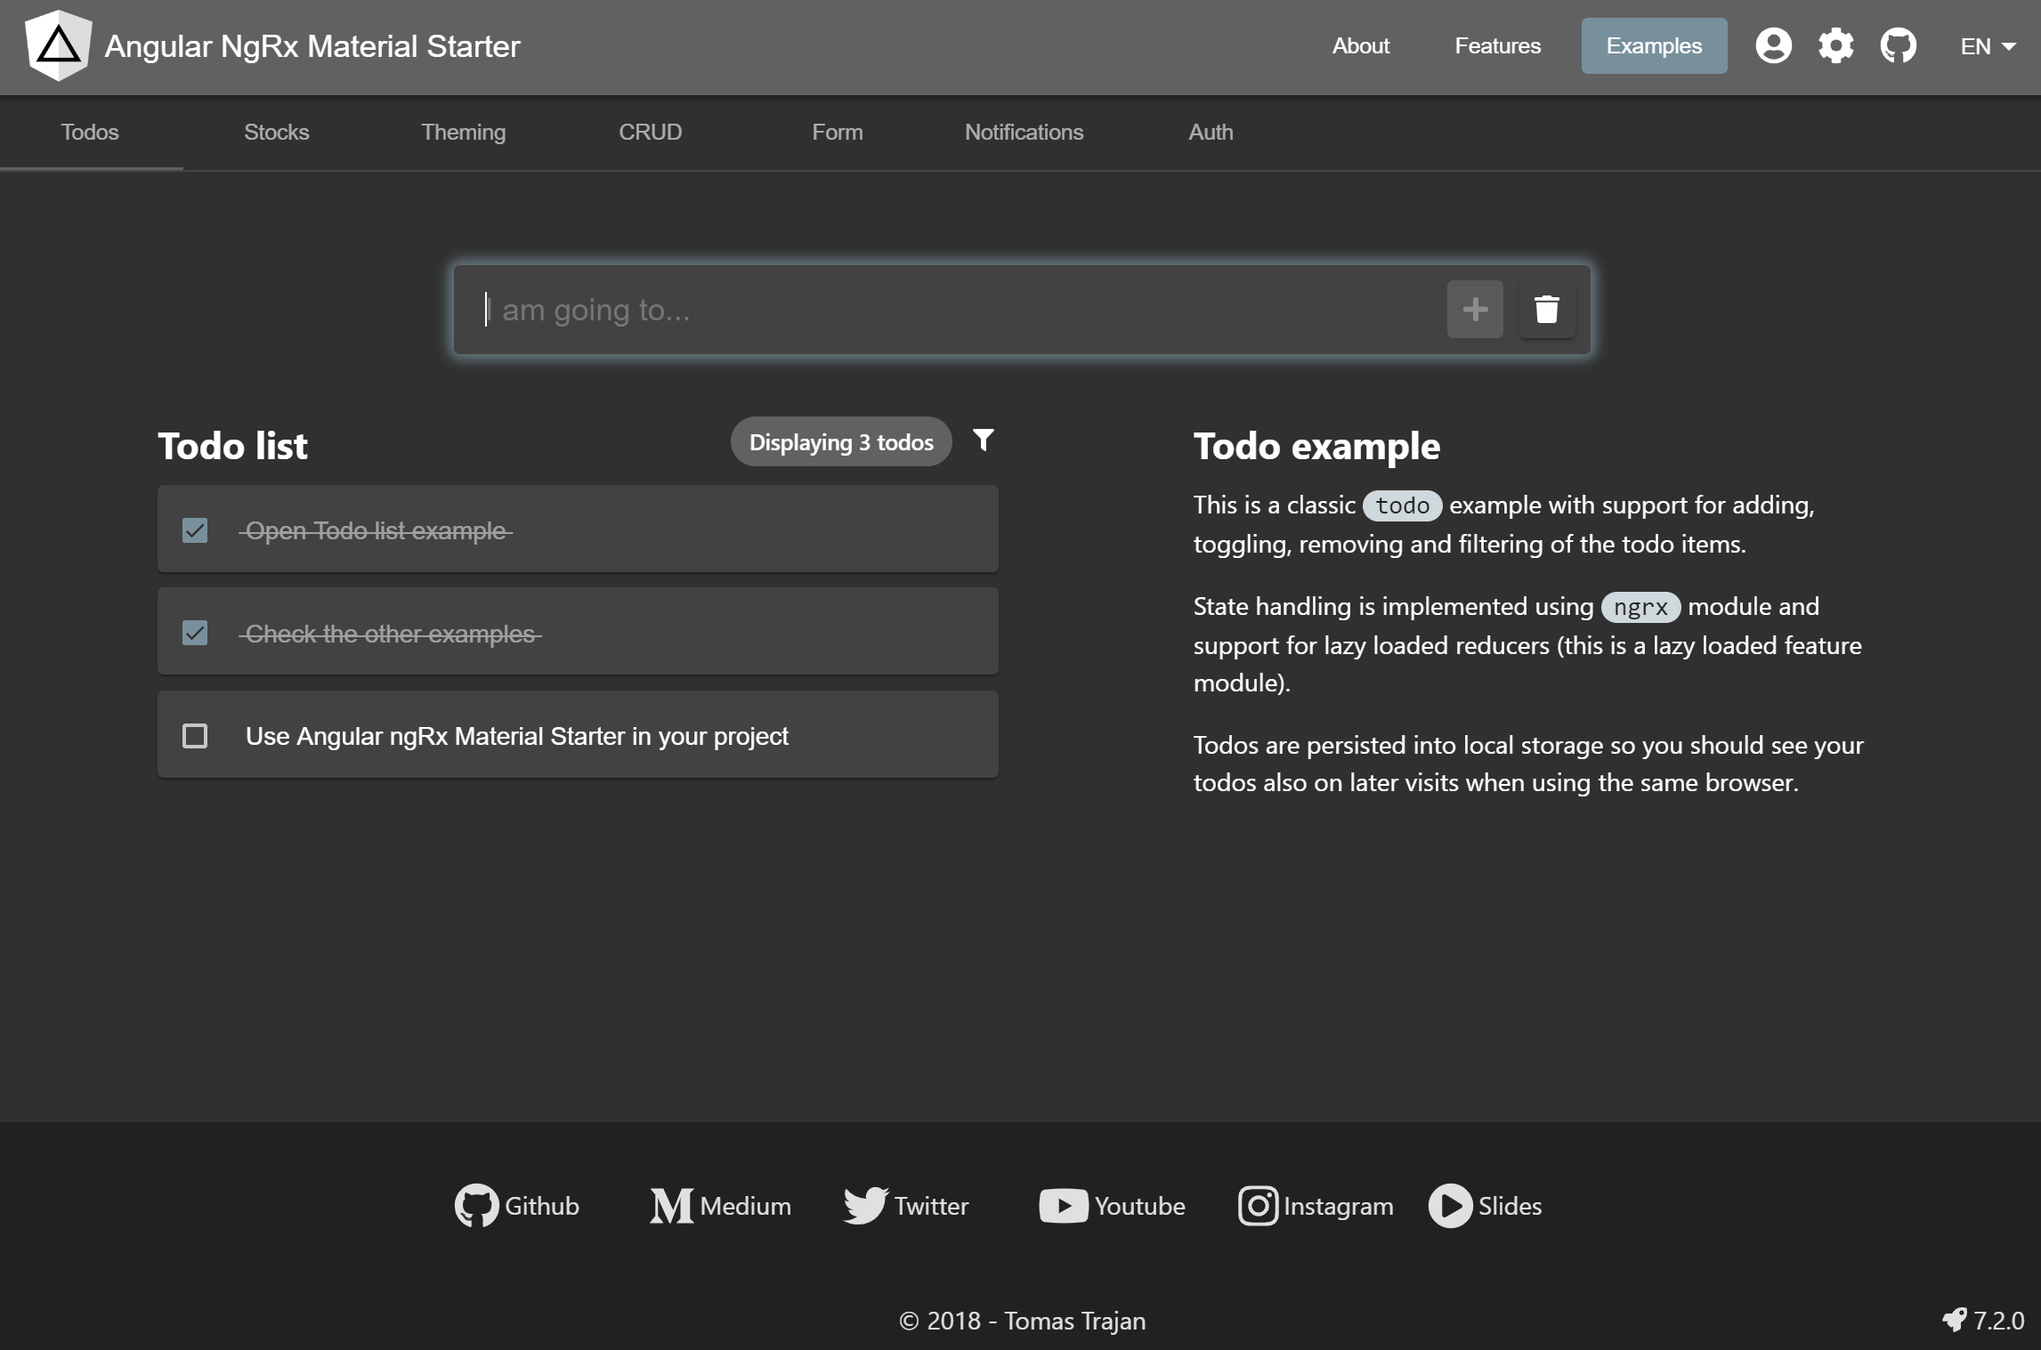Uncheck 'Open Todo list example' checkbox
Viewport: 2041px width, 1350px height.
tap(195, 530)
